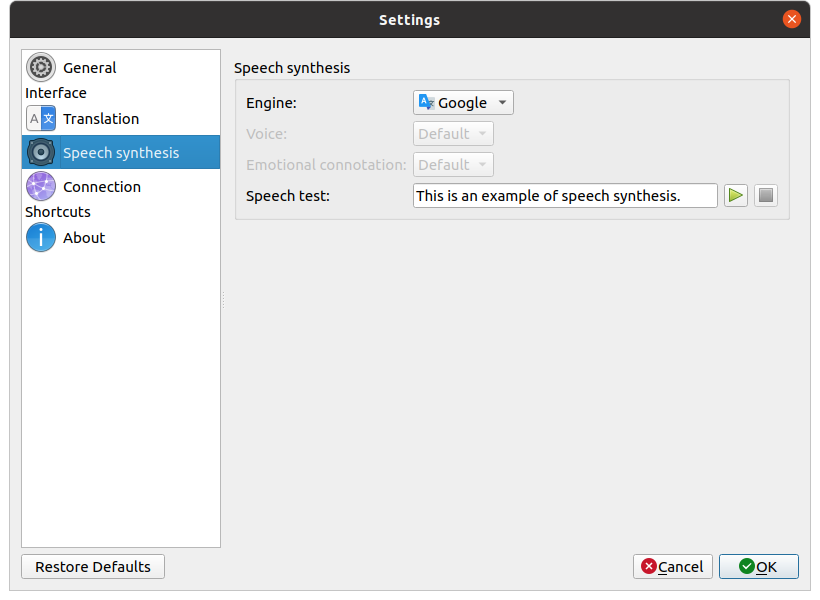The image size is (820, 600).
Task: Click the empty area below About in sidebar
Action: 120,400
